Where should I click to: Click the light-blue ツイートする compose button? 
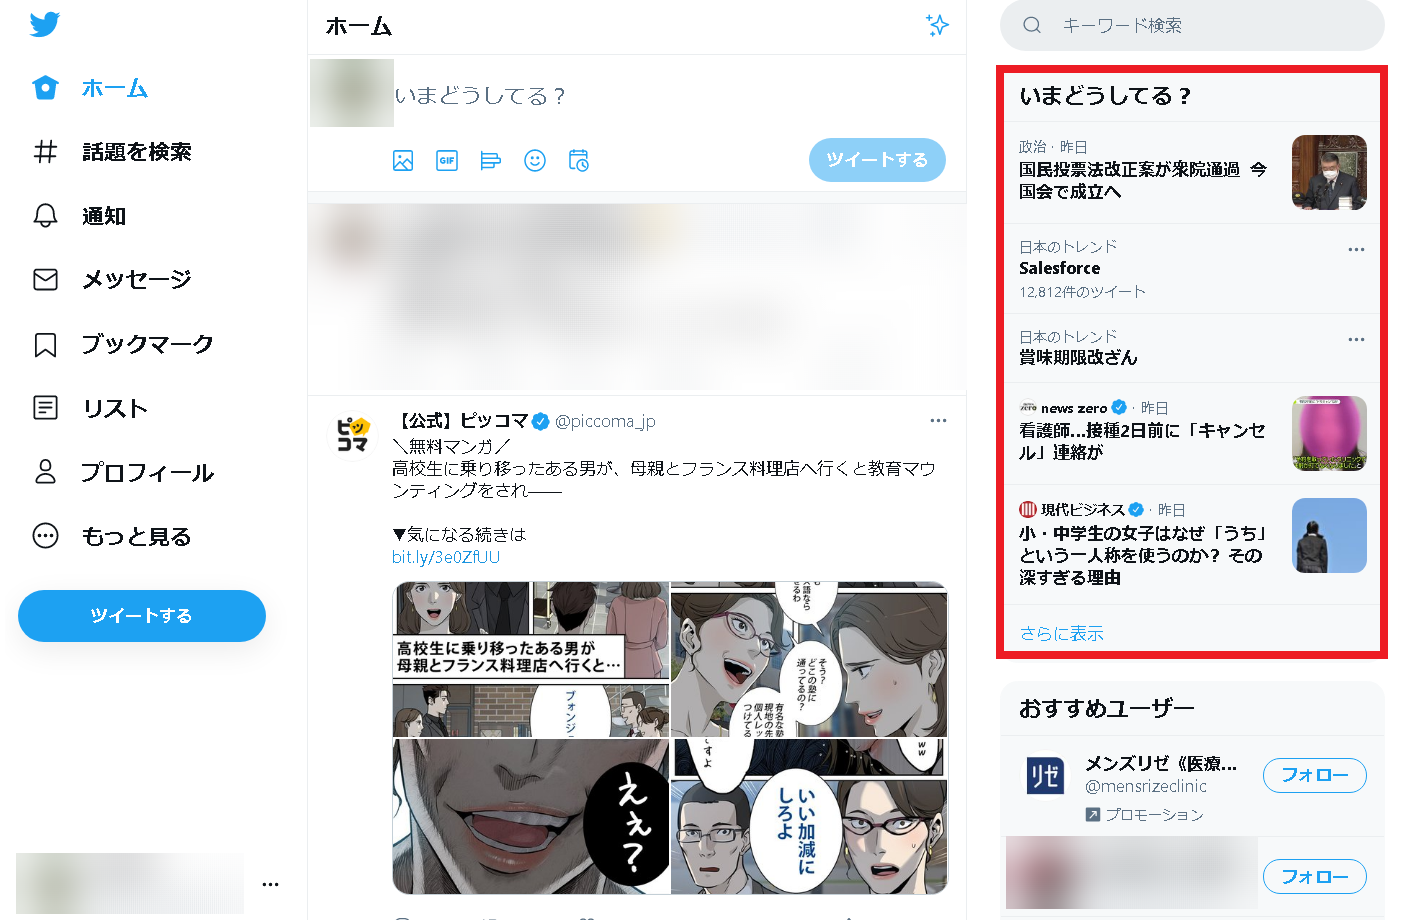point(877,160)
